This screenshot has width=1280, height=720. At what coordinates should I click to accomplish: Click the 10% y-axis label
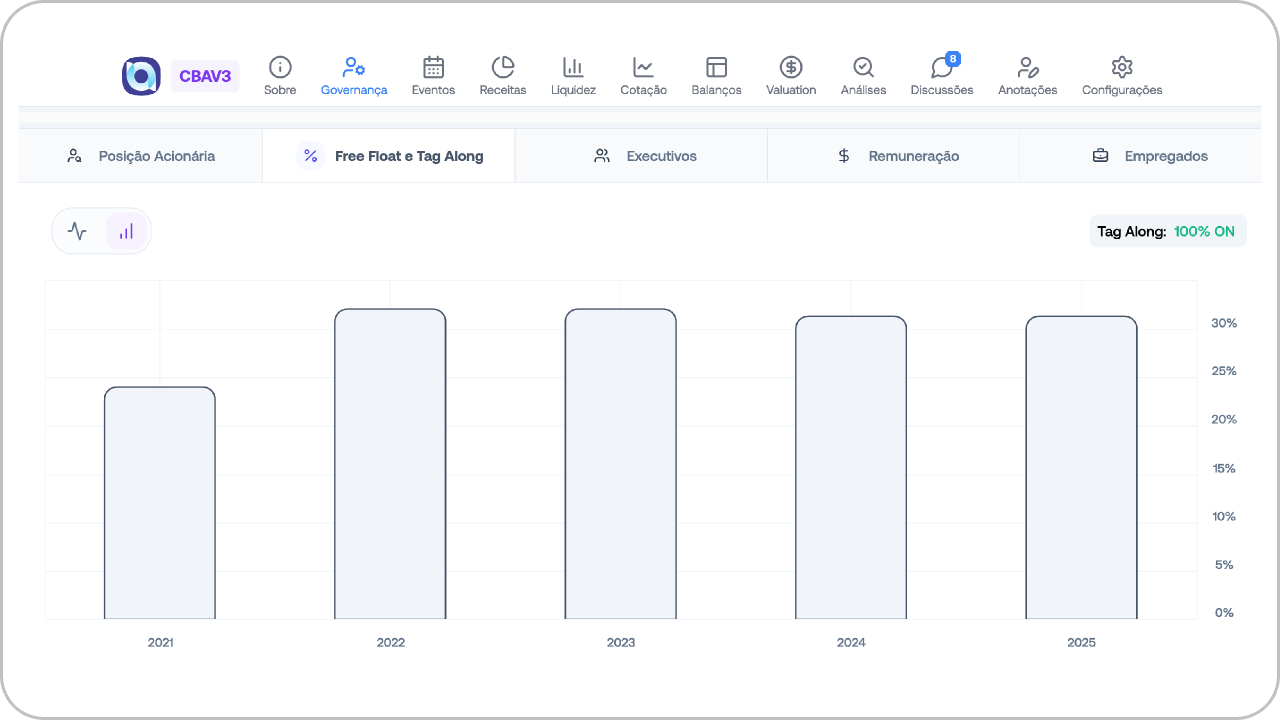pyautogui.click(x=1224, y=516)
